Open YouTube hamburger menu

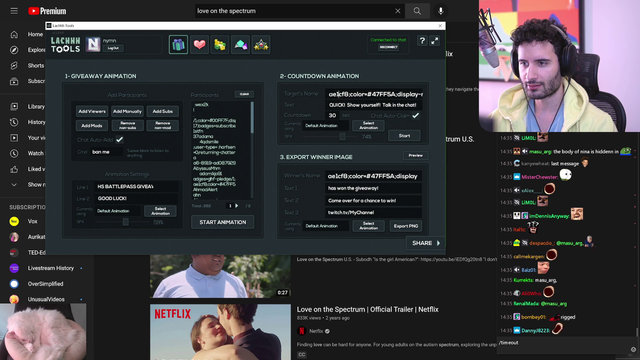click(14, 11)
